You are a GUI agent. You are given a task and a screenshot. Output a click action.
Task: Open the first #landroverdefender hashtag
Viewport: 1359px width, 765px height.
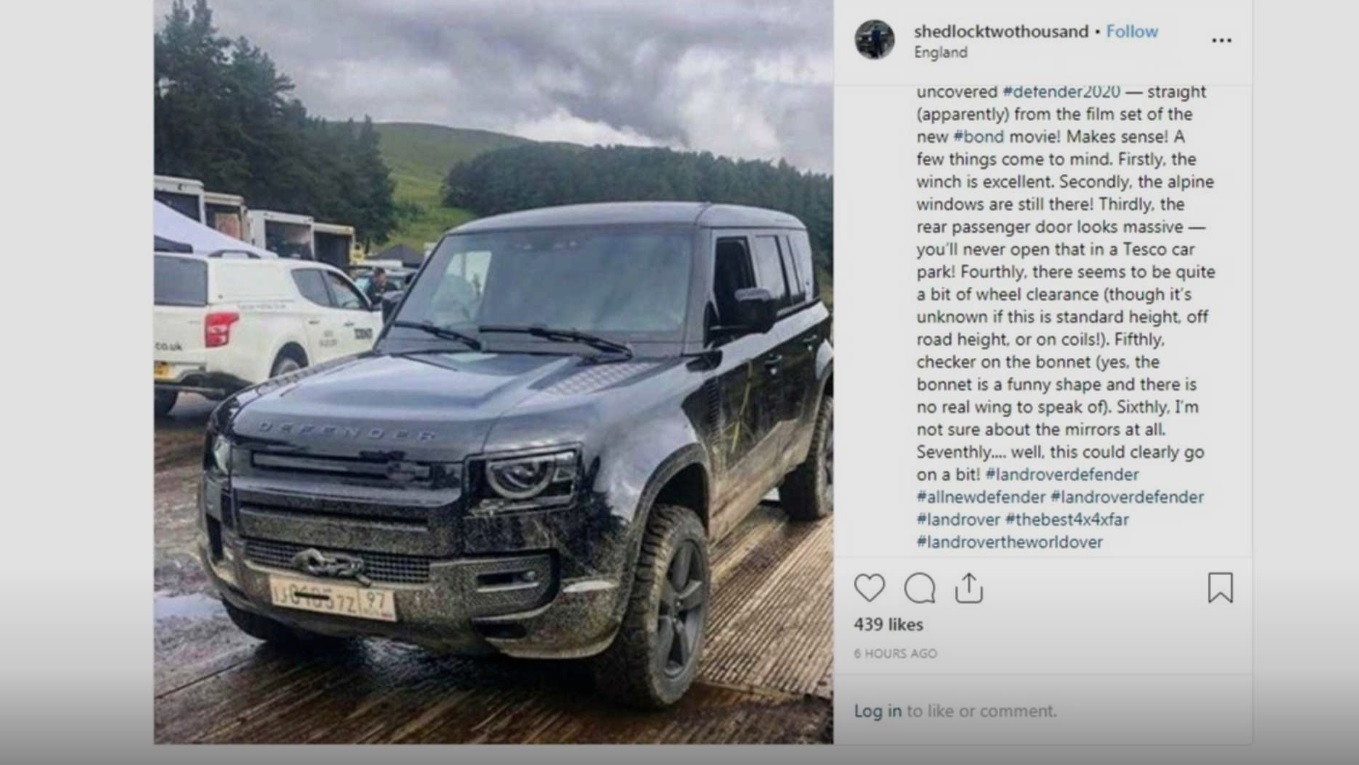coord(1061,474)
